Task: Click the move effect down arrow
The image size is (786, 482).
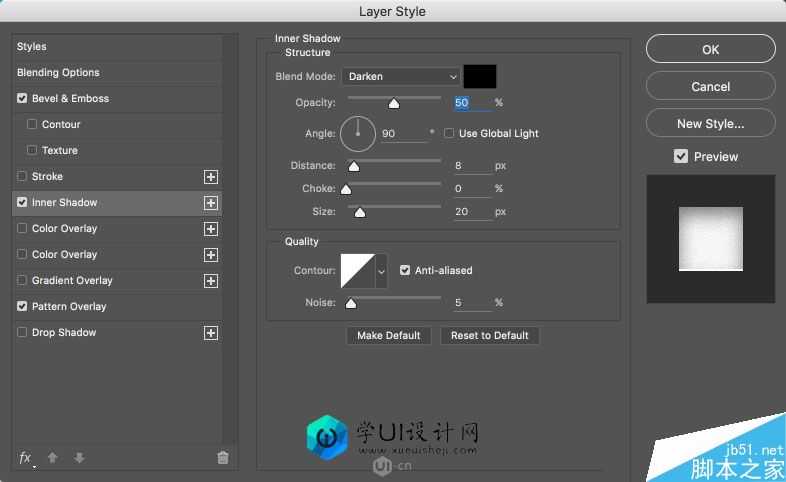Action: 79,458
